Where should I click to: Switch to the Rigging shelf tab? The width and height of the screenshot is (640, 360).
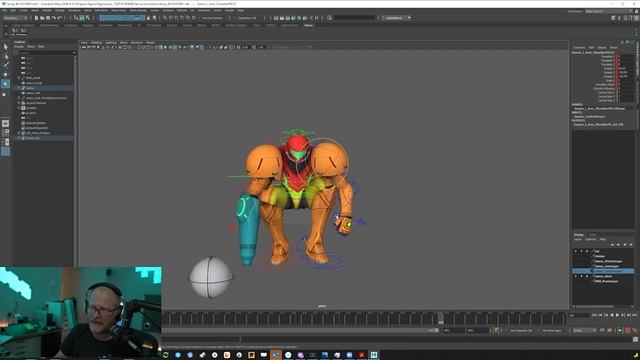(88, 25)
